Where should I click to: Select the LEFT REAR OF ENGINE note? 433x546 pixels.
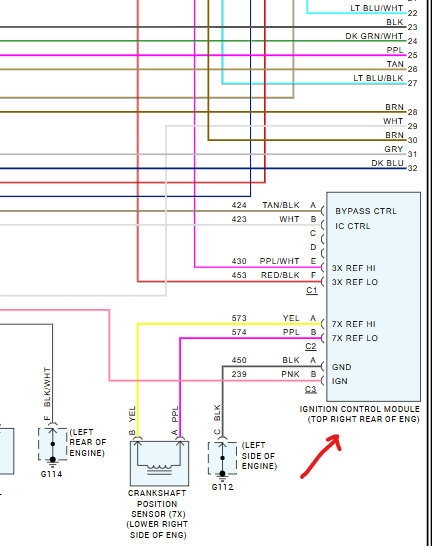(87, 442)
